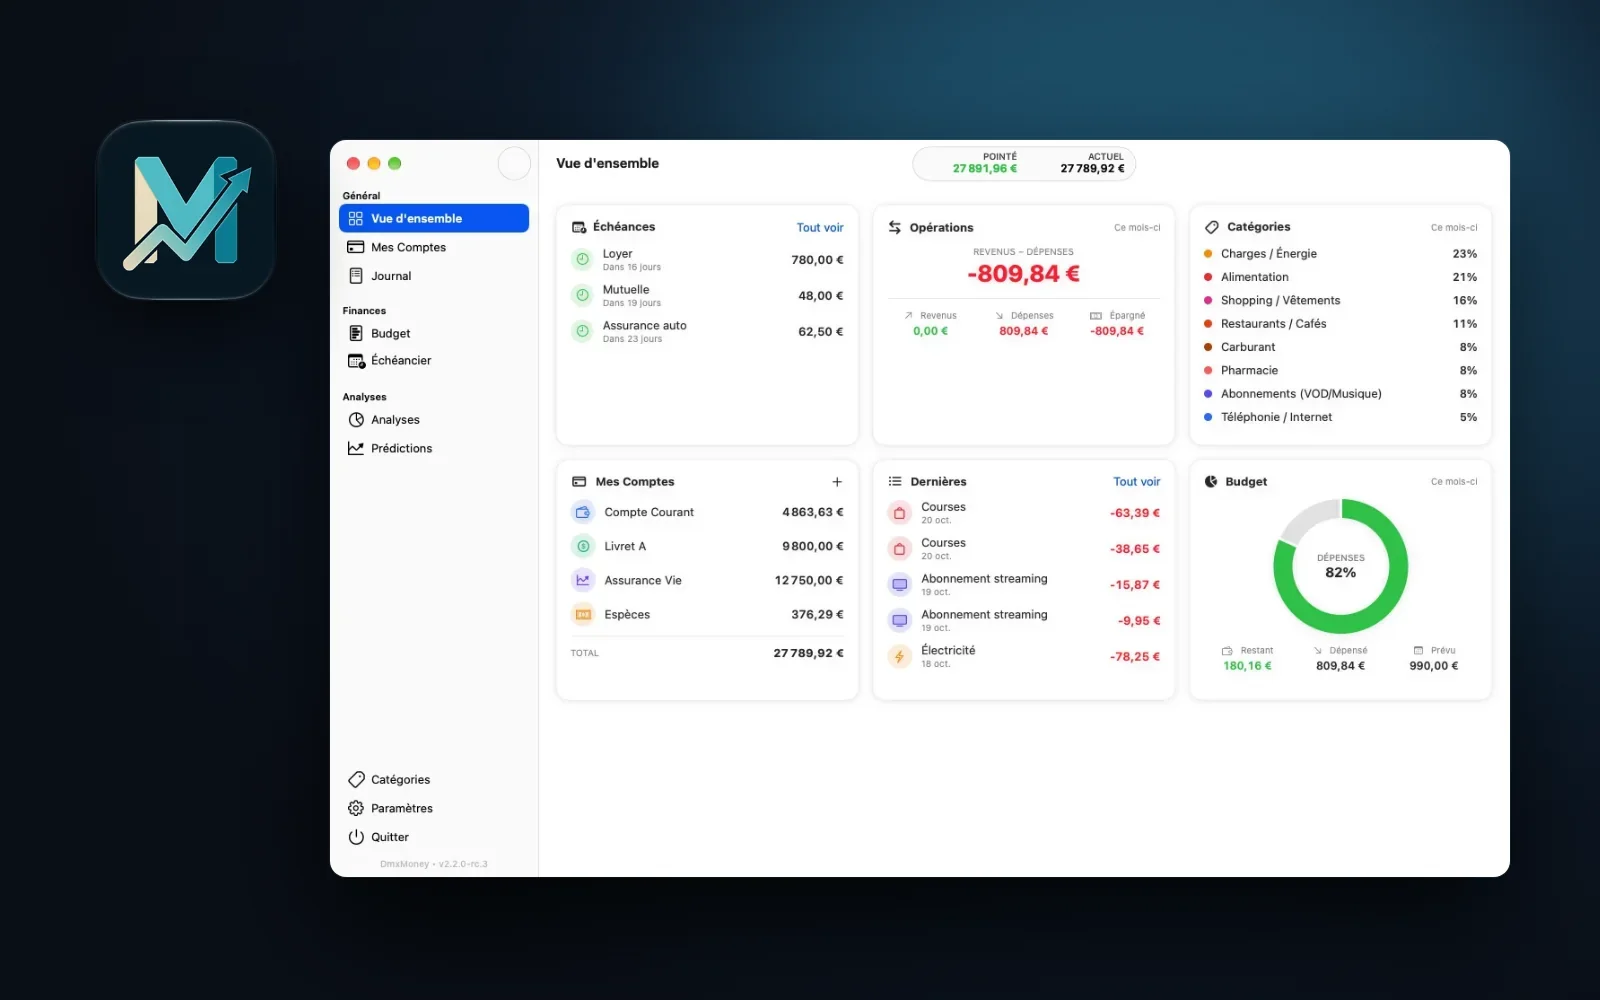Click the green budget donut chart
This screenshot has width=1600, height=1000.
coord(1340,566)
